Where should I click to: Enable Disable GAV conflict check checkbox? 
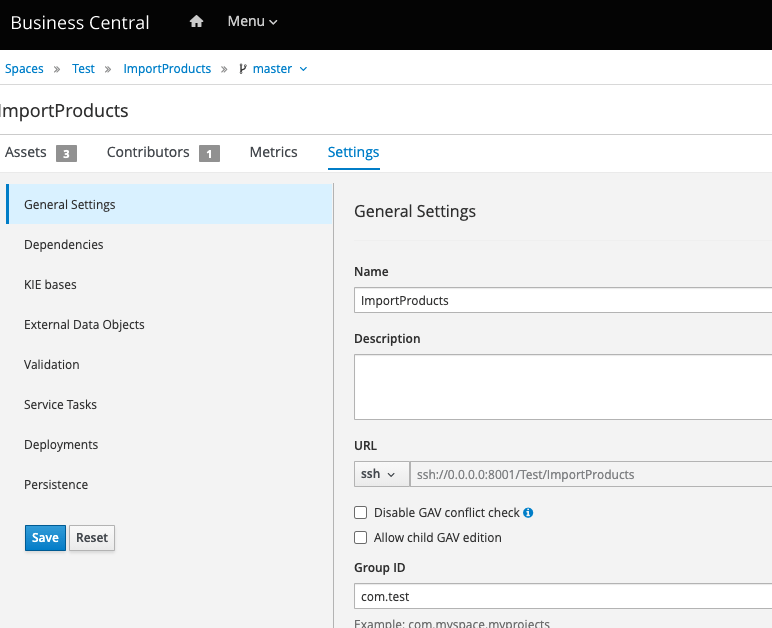click(361, 513)
